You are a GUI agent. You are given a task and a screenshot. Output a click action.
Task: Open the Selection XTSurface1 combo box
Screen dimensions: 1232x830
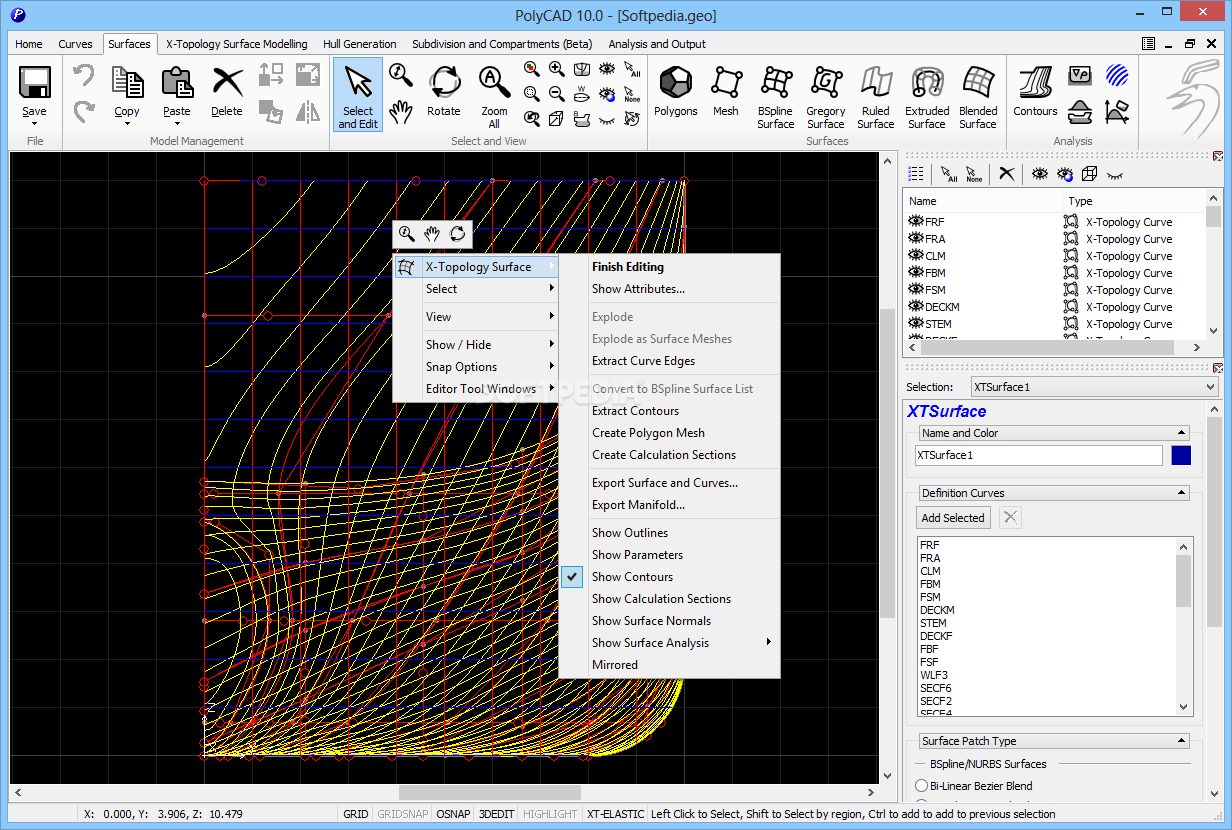1093,387
